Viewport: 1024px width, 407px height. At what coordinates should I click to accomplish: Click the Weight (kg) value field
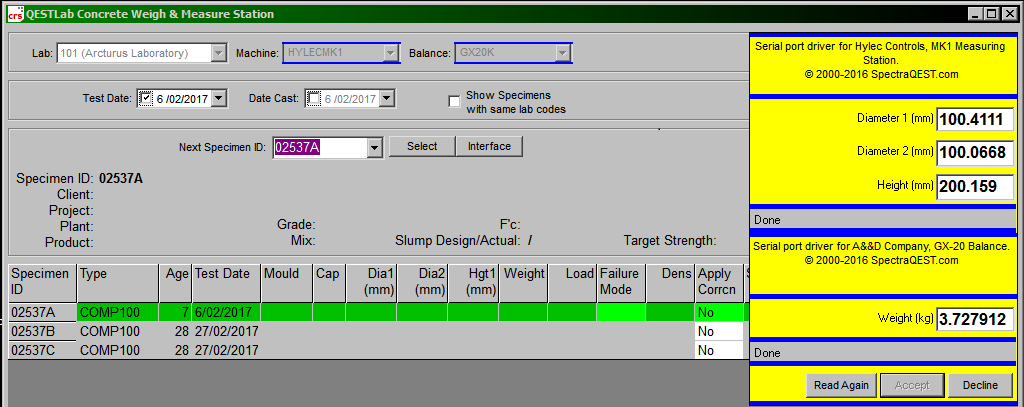coord(975,320)
